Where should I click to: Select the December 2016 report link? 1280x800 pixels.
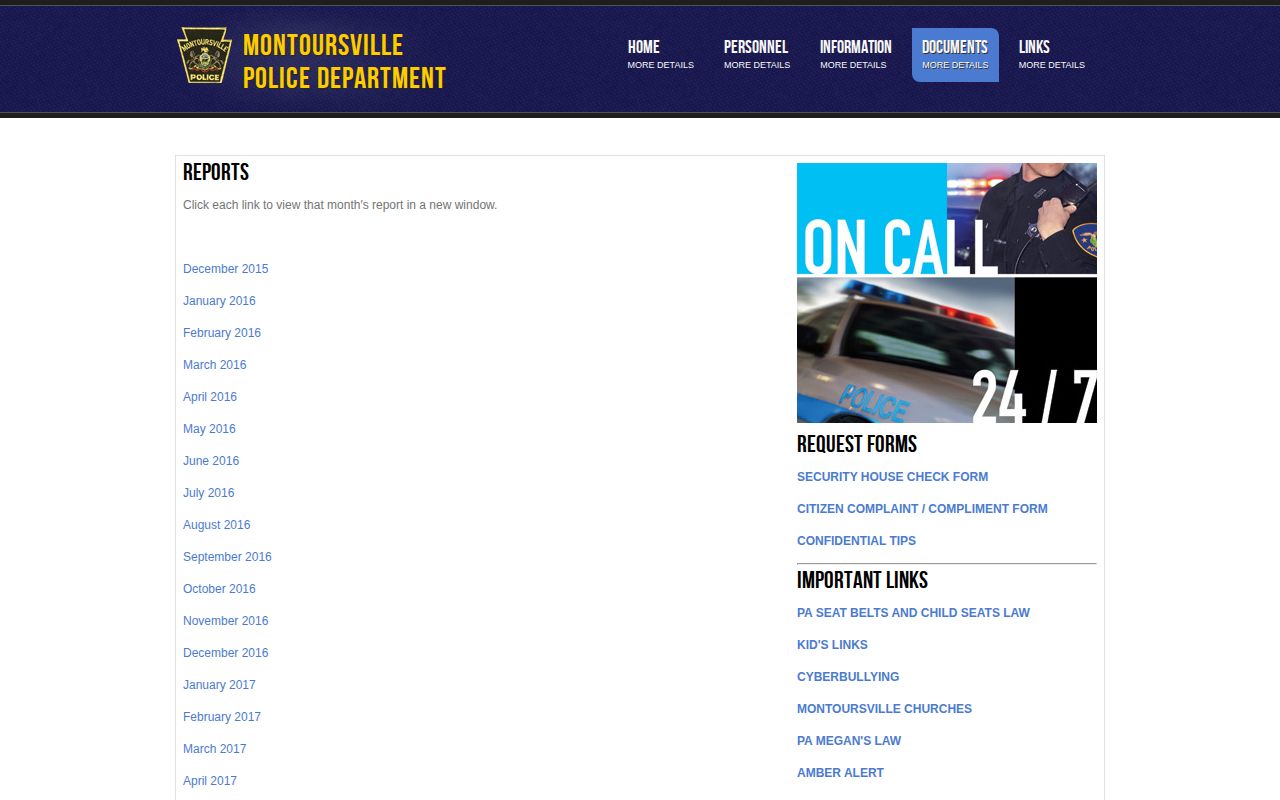(226, 653)
